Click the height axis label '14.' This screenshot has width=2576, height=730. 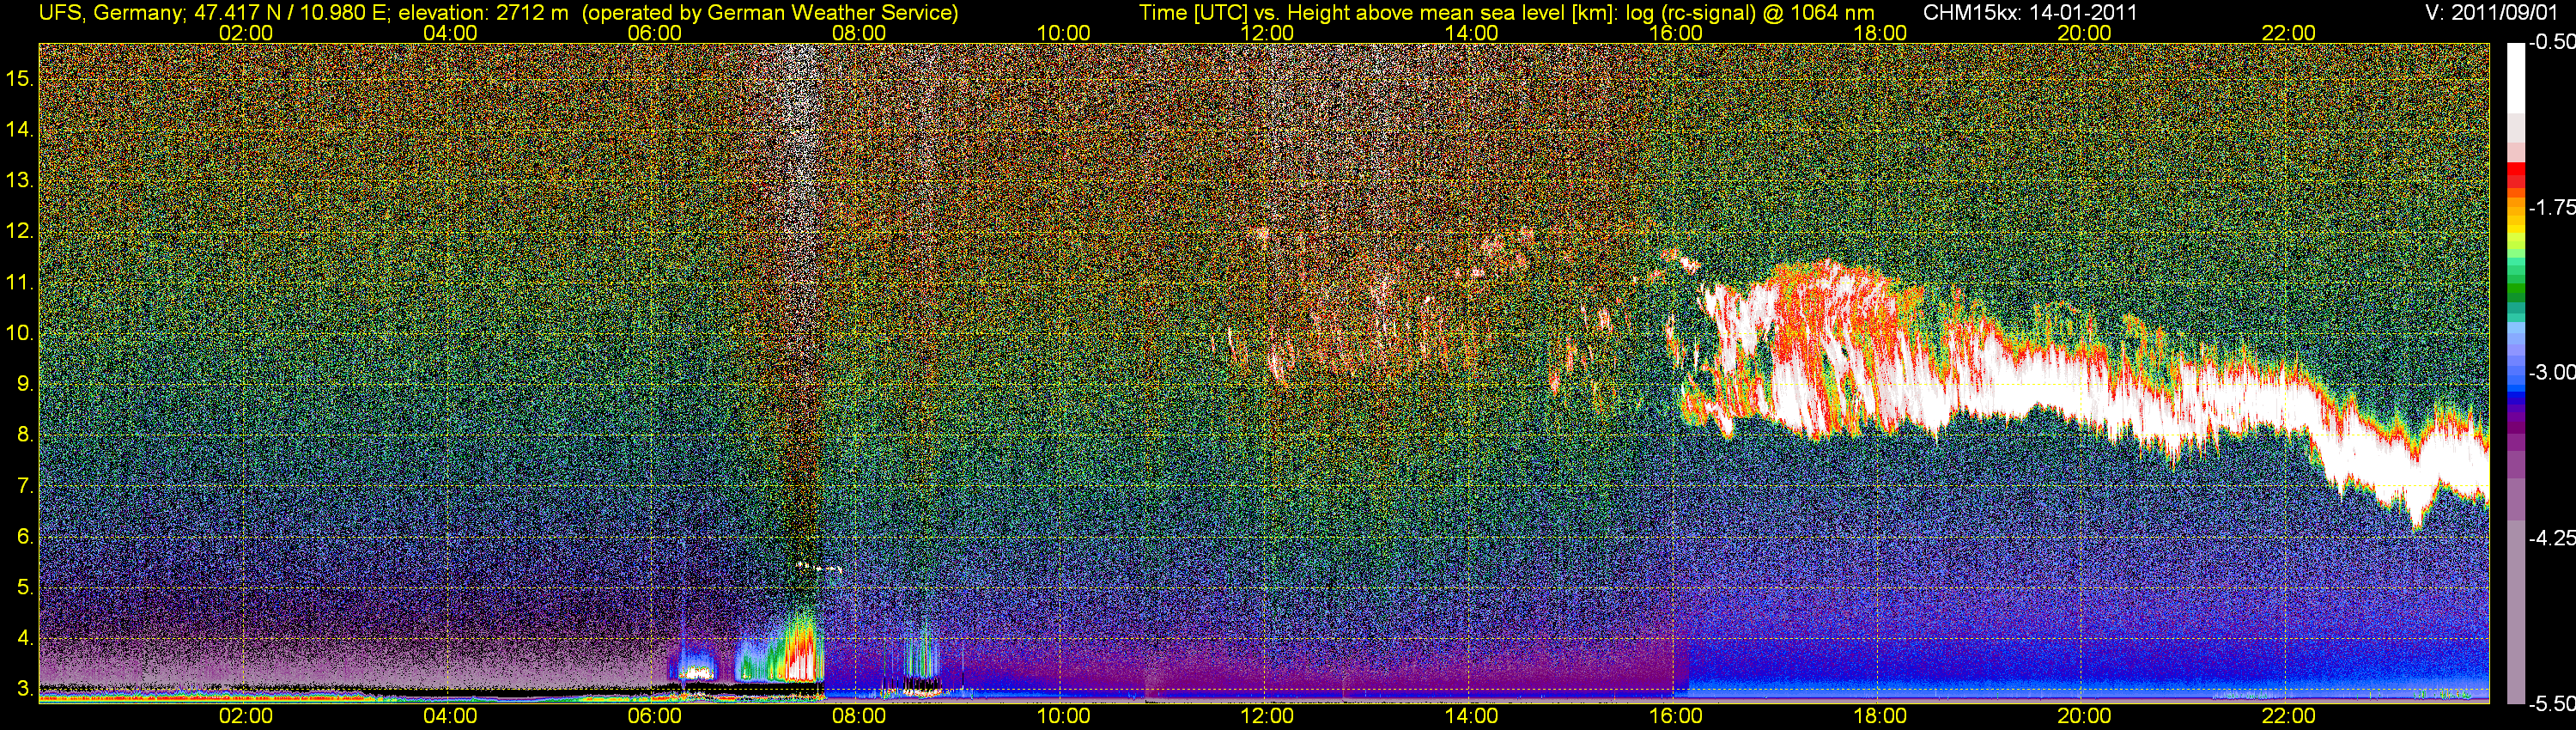tap(20, 129)
